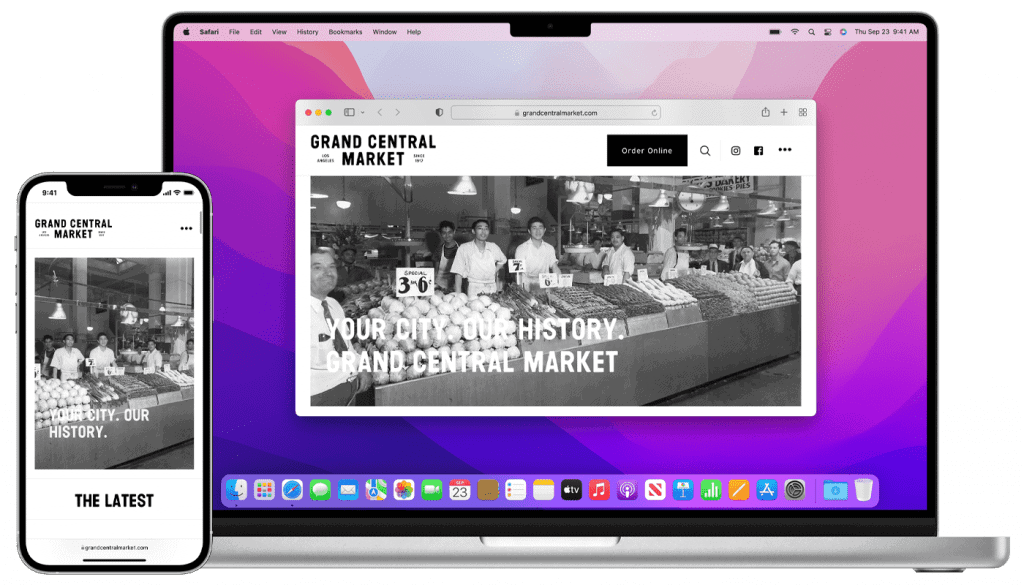This screenshot has height=585, width=1024.
Task: Open a new Safari tab with plus
Action: [x=784, y=112]
